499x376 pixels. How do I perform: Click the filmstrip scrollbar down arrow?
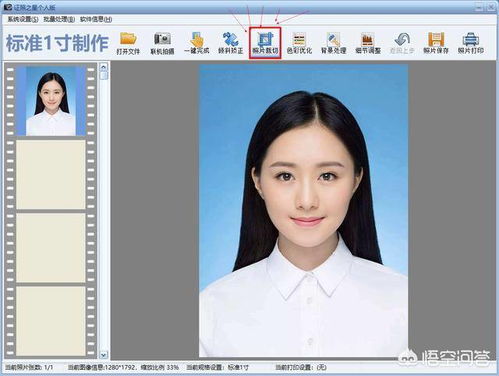(x=104, y=355)
